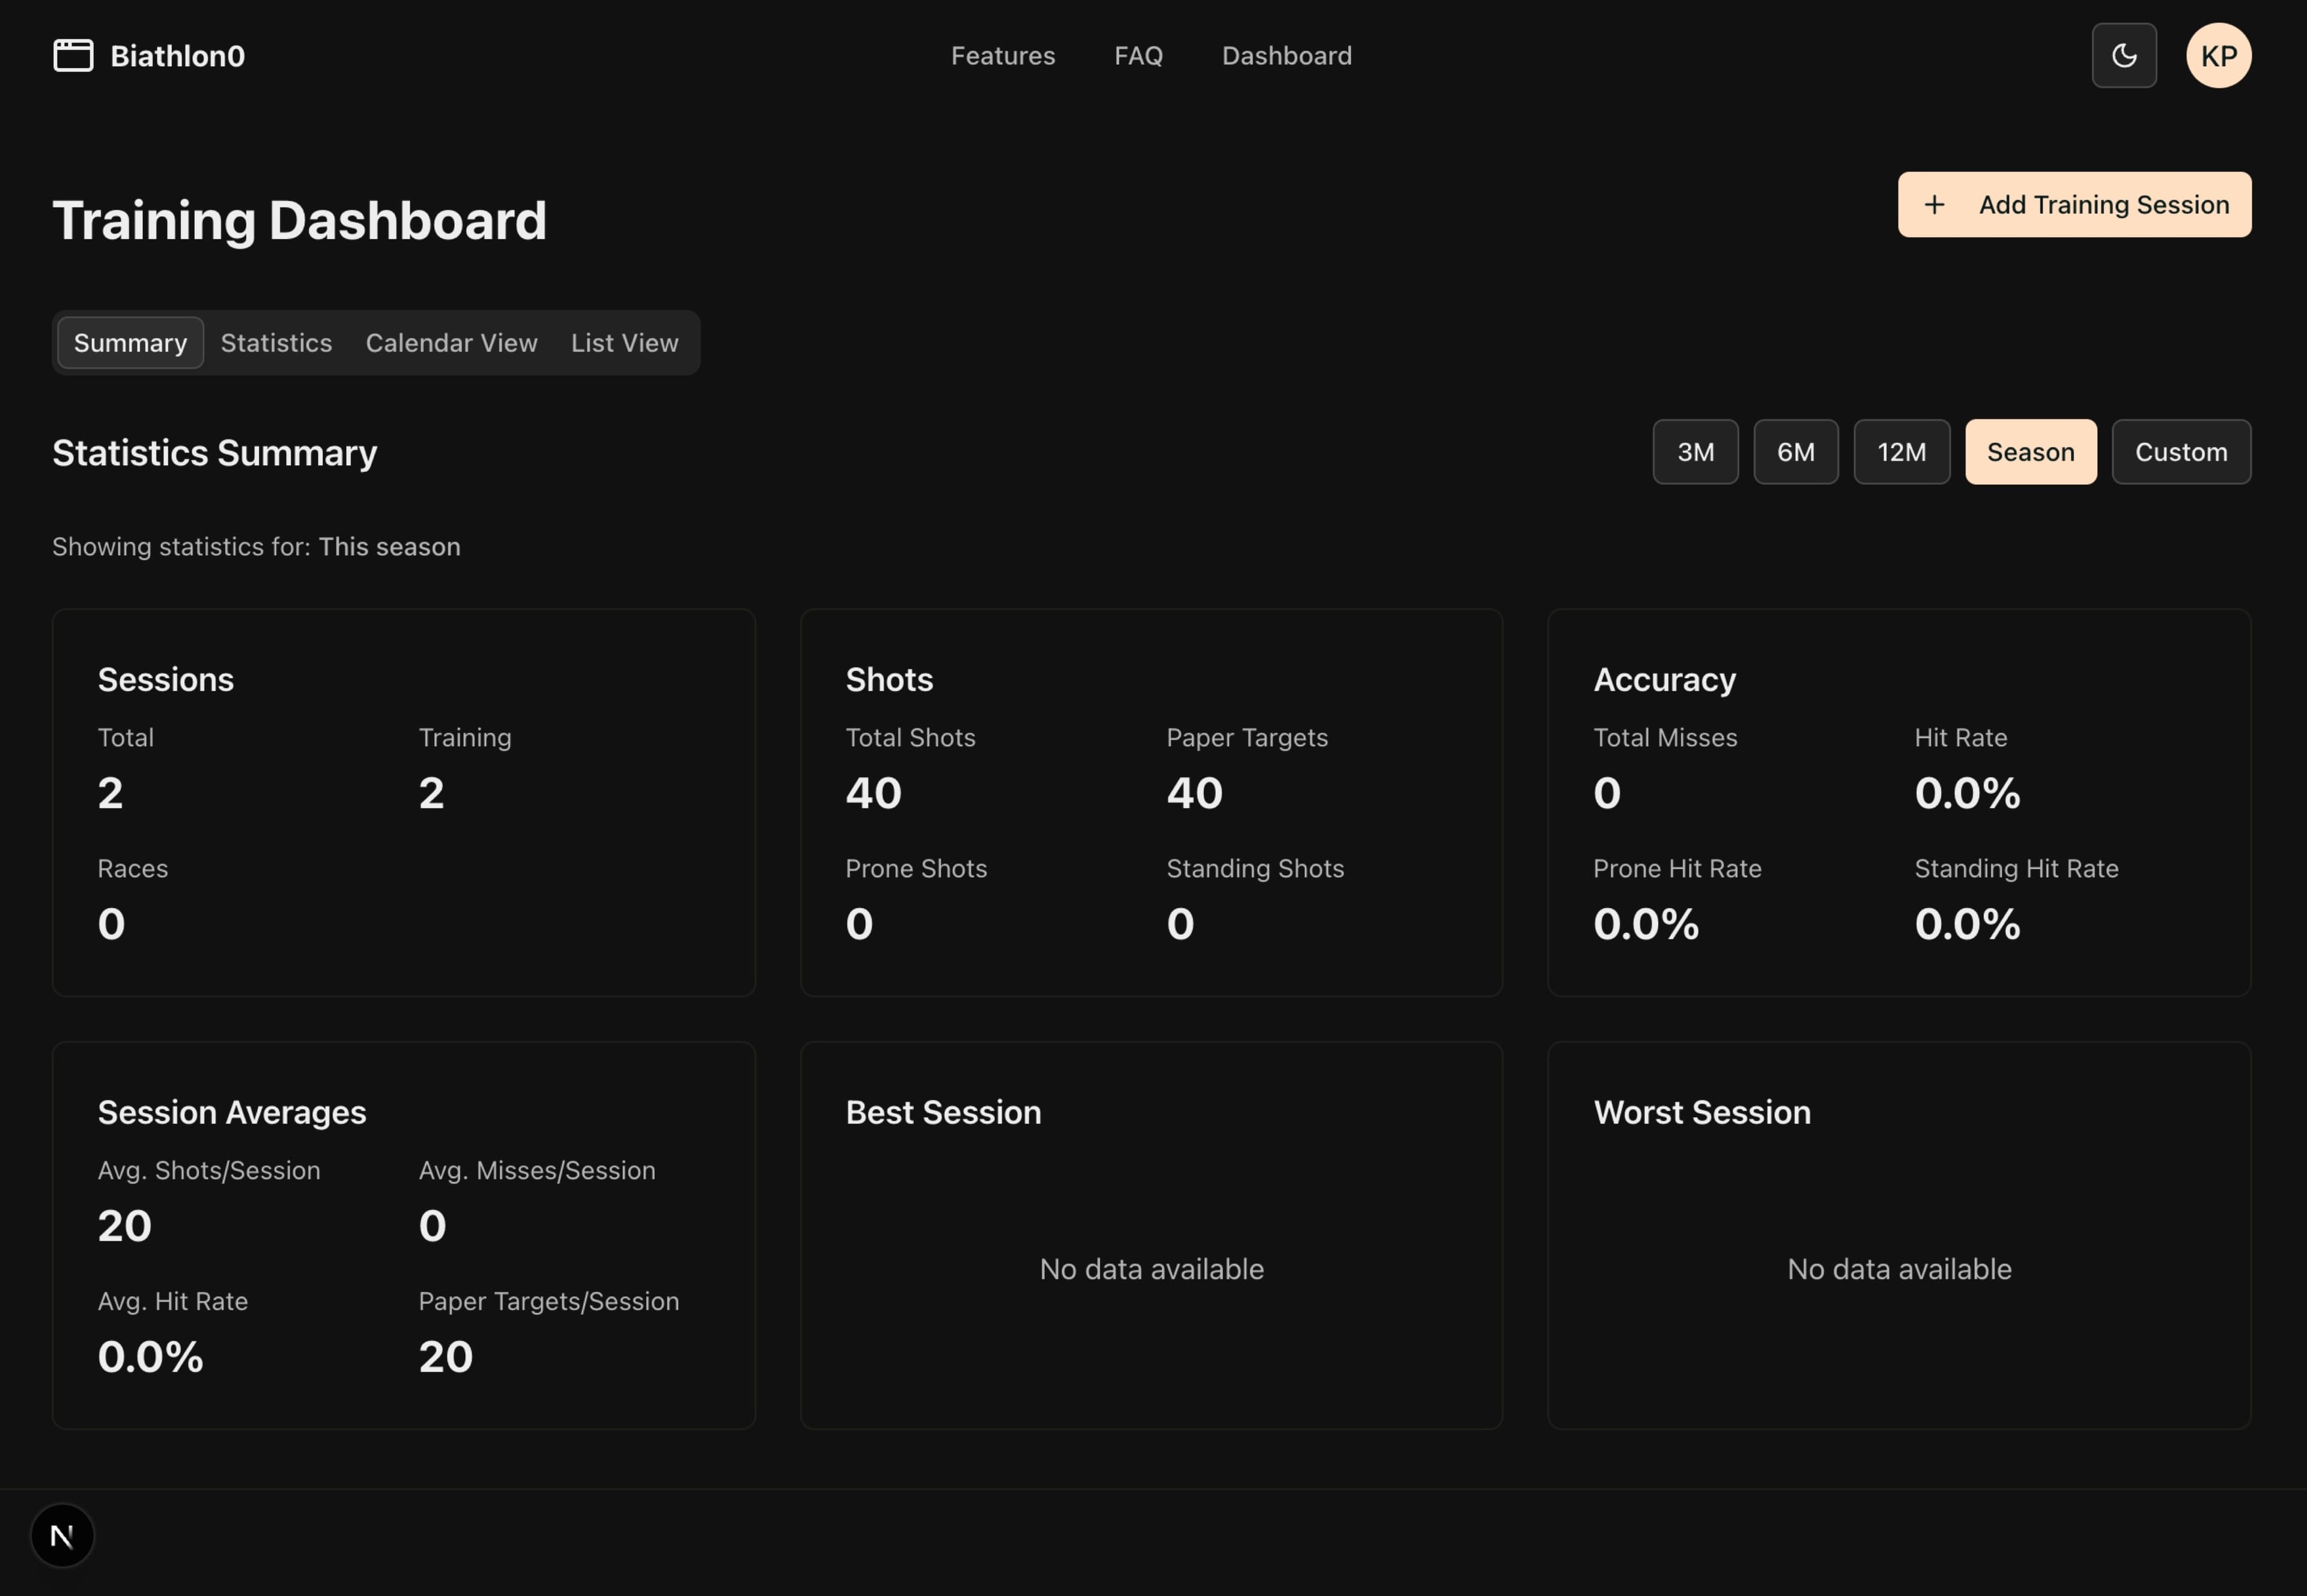Switch to the Statistics tab

point(276,343)
